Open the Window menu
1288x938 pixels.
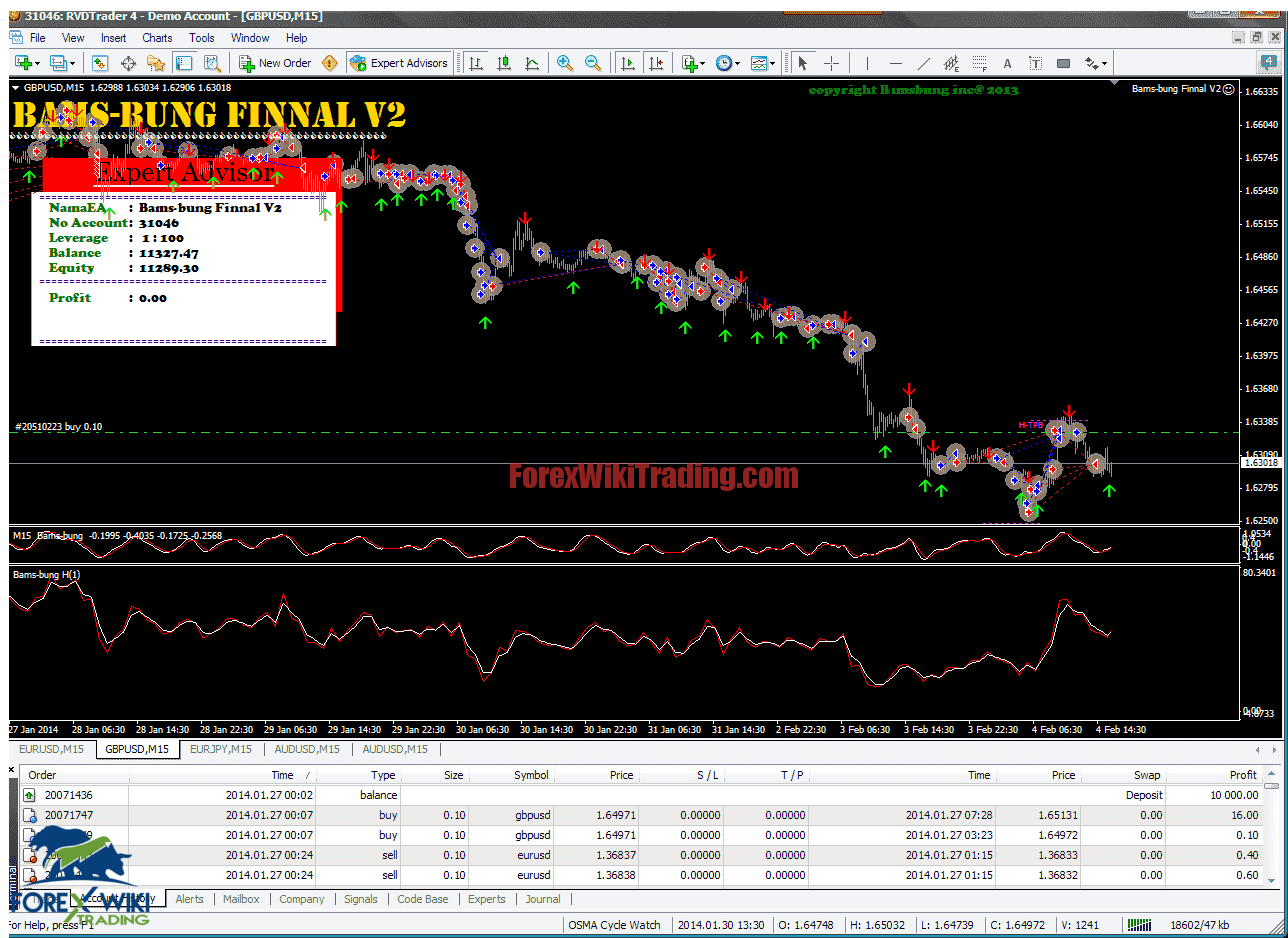click(x=250, y=38)
